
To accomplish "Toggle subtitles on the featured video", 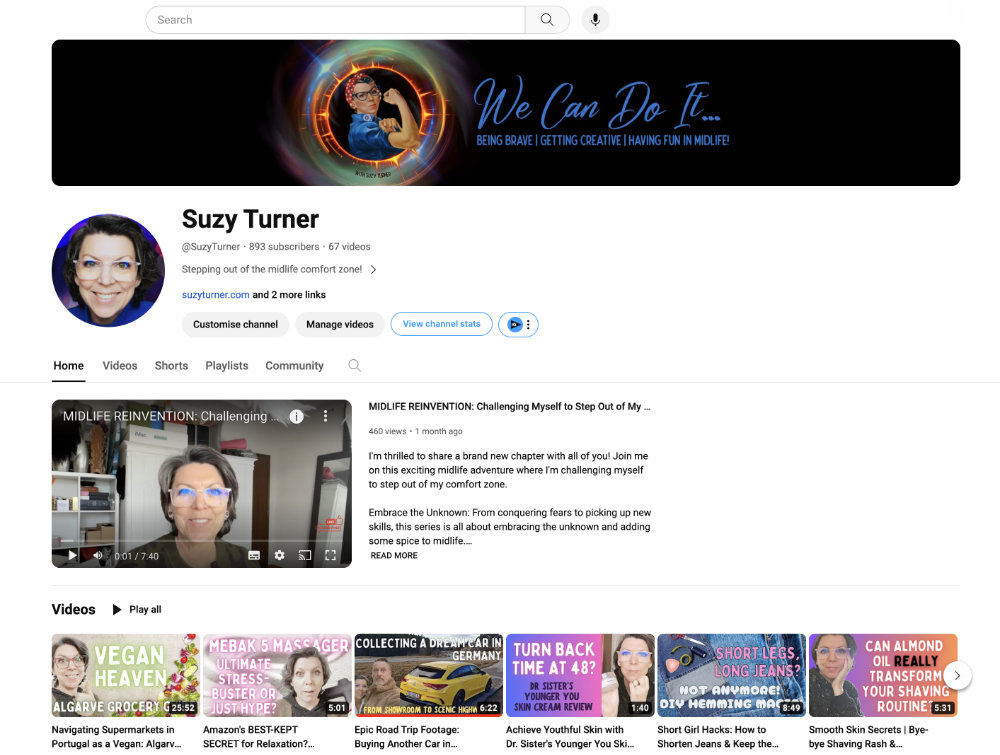I will coord(254,555).
